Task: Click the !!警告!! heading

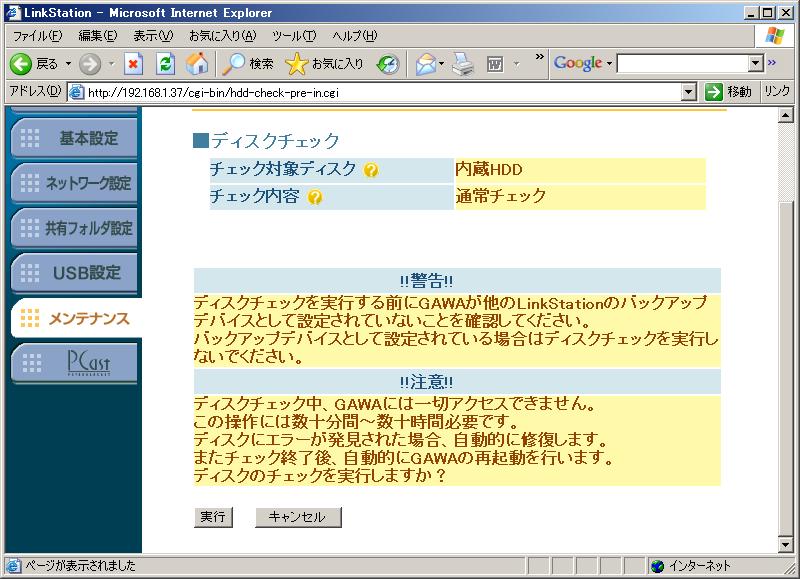Action: click(x=426, y=281)
